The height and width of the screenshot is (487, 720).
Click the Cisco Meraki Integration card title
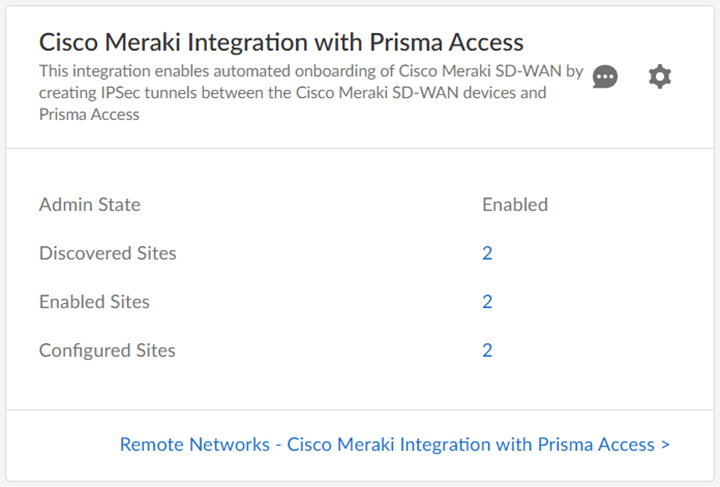281,42
